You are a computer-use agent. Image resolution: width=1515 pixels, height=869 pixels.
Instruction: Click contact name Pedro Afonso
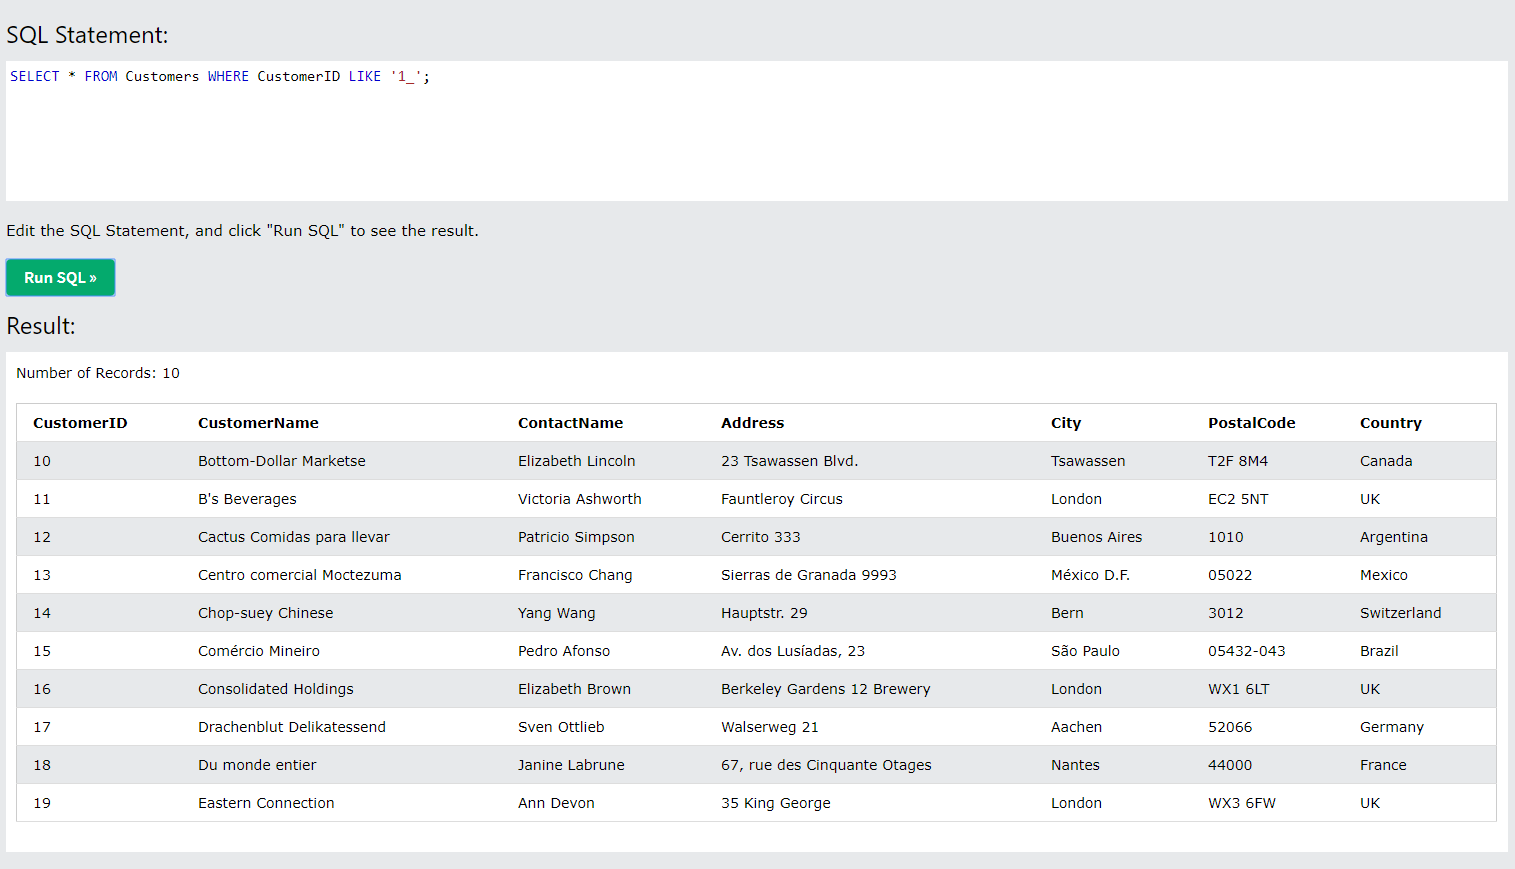click(564, 651)
